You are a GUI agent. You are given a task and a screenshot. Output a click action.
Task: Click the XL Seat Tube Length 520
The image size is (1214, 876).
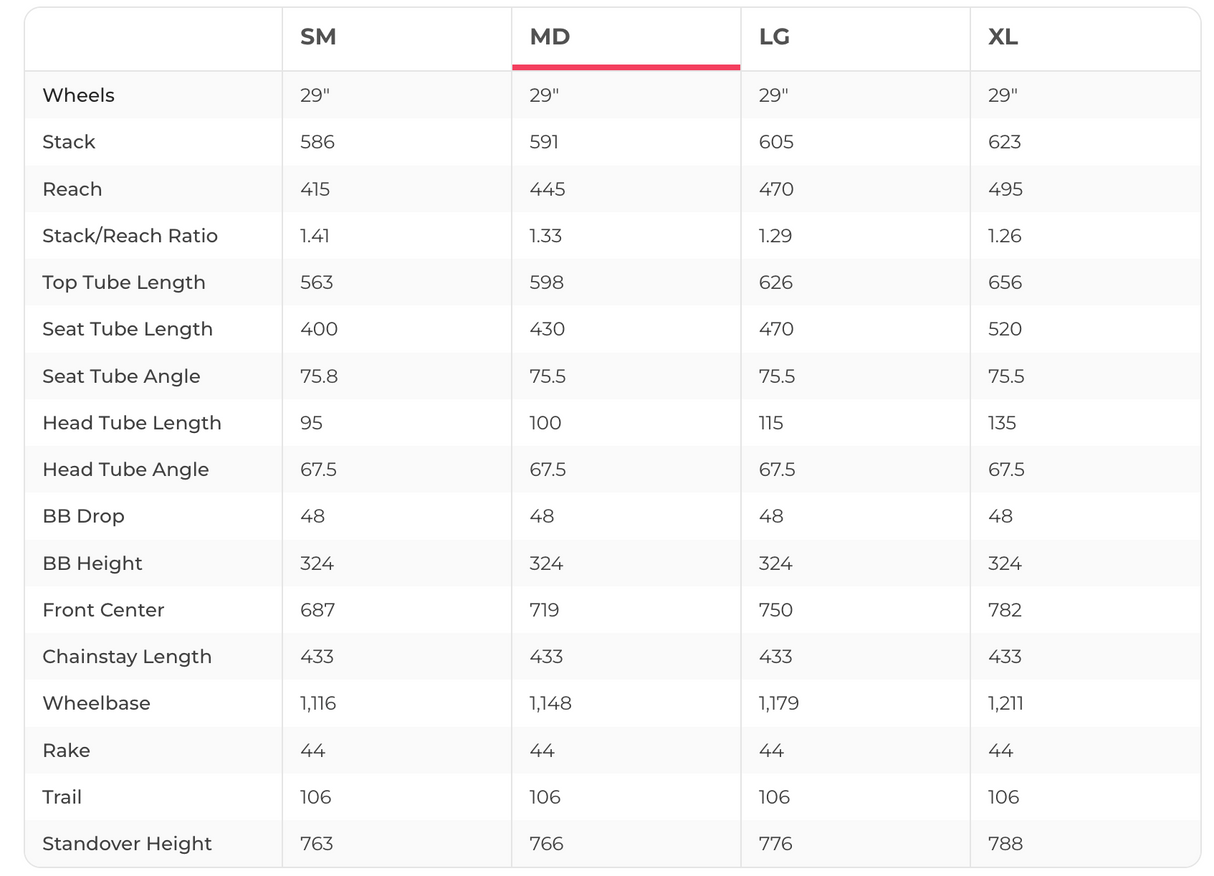coord(1005,329)
